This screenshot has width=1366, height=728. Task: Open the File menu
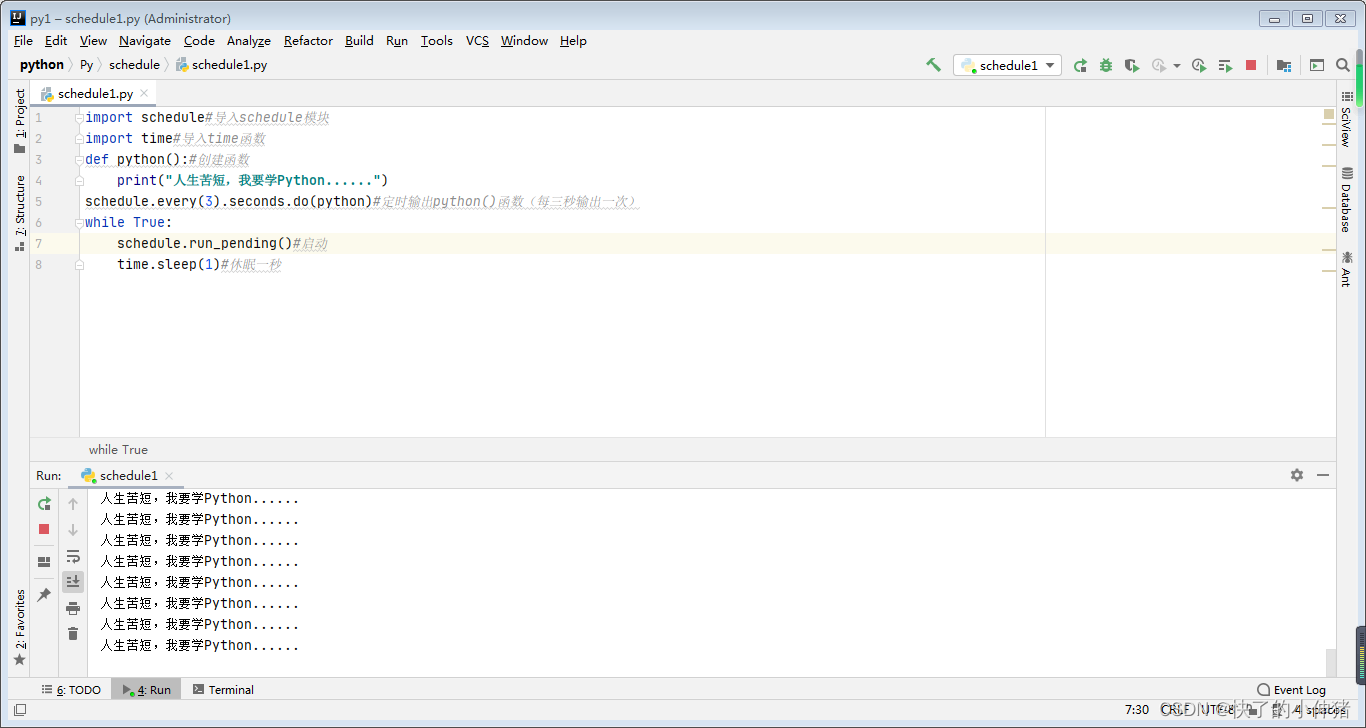(24, 41)
